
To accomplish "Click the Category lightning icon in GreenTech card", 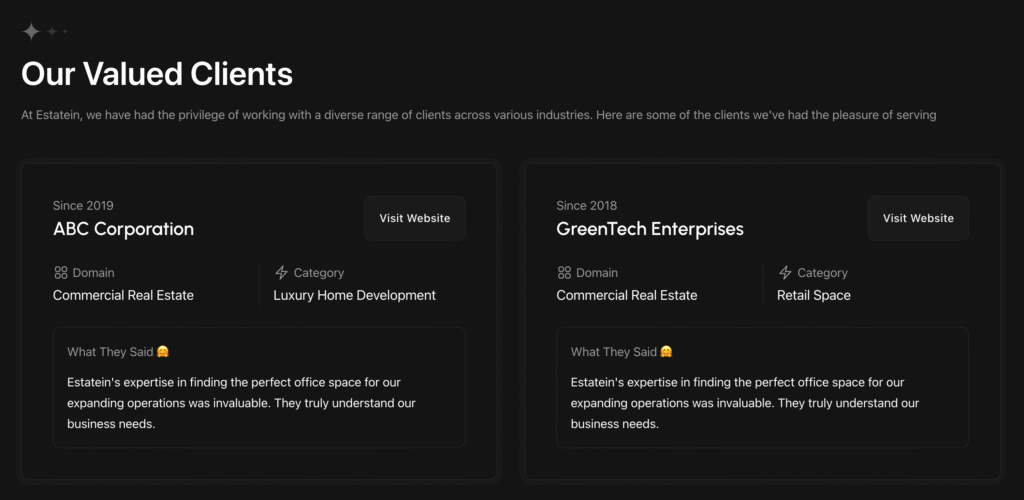I will click(x=785, y=273).
